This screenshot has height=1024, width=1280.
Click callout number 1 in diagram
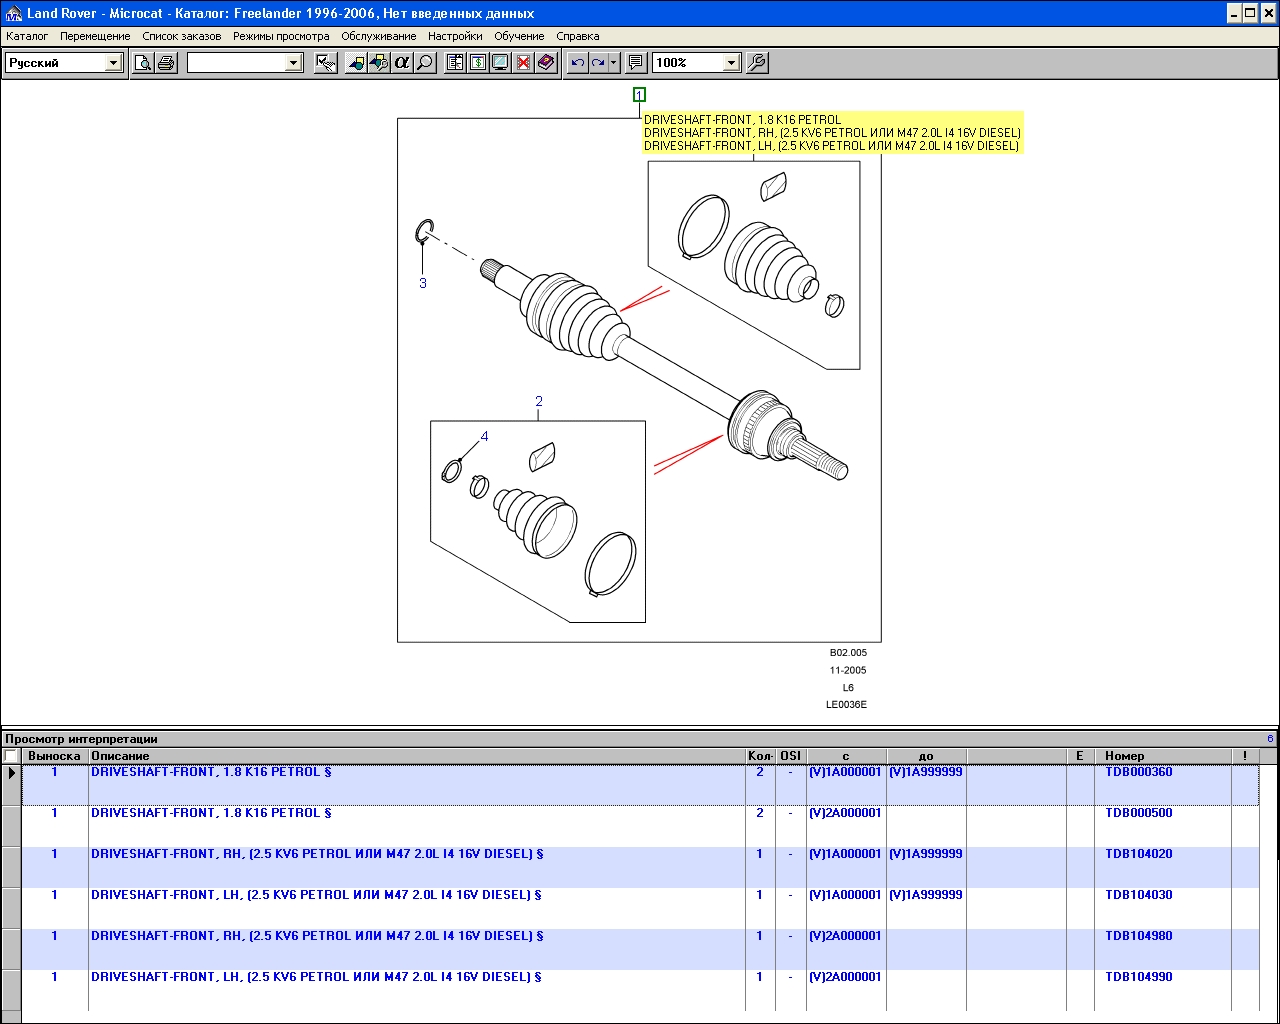pos(639,95)
